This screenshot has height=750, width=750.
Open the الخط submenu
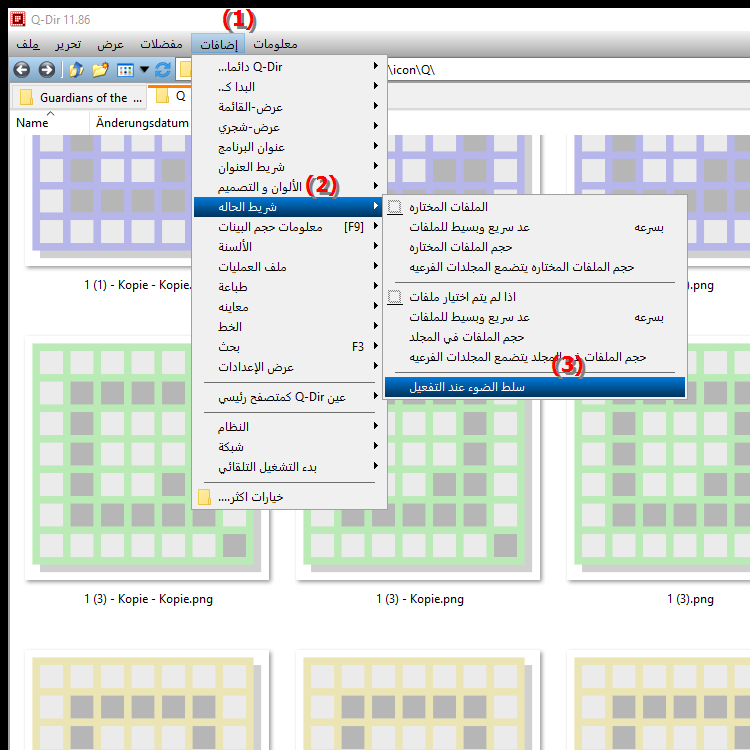tap(289, 327)
